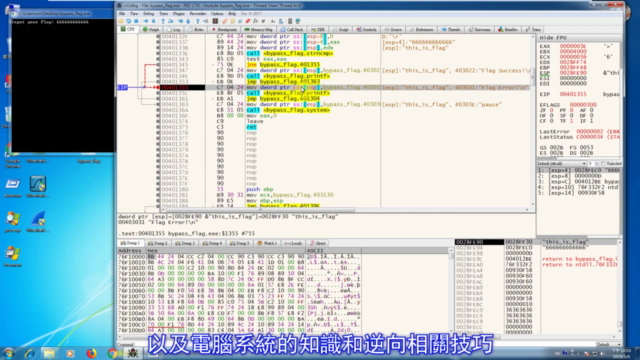Toggle breakpoint bullet at address 00401380
The width and height of the screenshot is (640, 360).
click(x=158, y=189)
